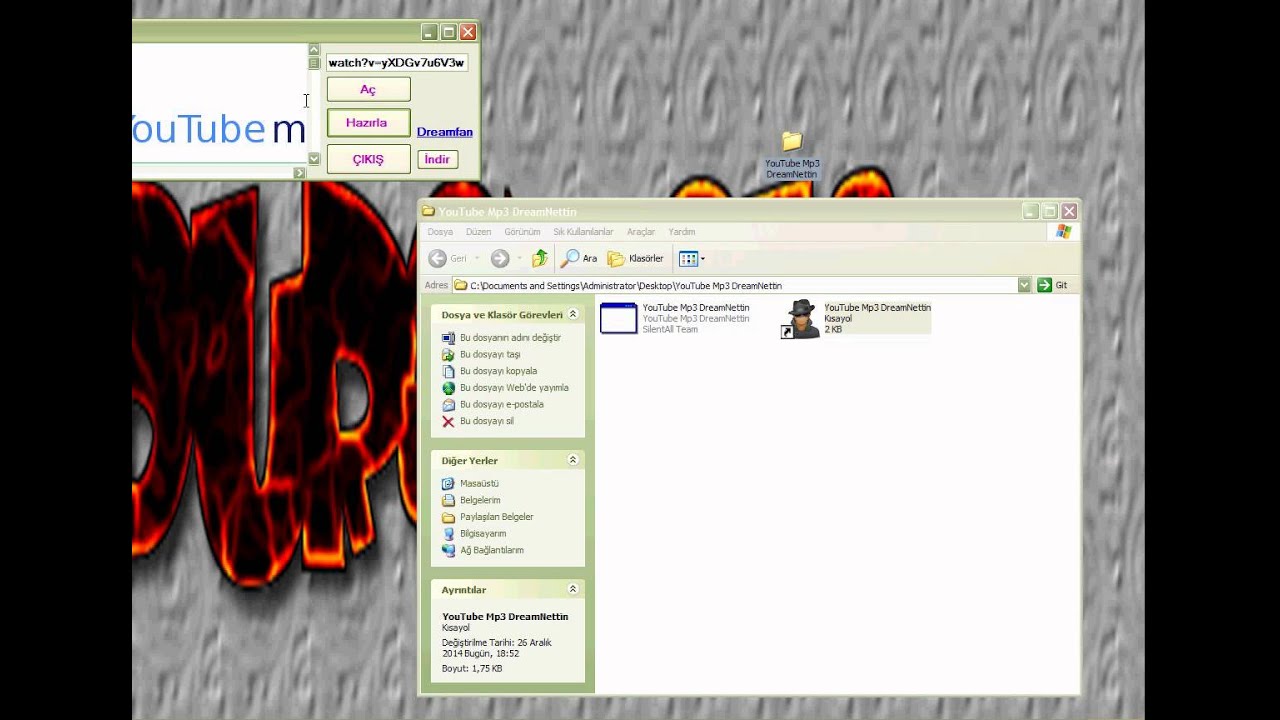Click the up arrow of the browser pane scrollbar
This screenshot has height=720, width=1280.
(x=313, y=49)
